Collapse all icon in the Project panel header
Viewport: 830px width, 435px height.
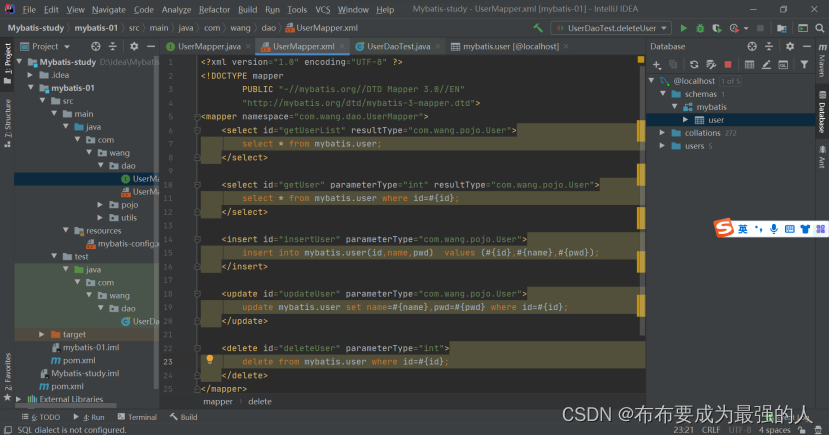click(112, 47)
